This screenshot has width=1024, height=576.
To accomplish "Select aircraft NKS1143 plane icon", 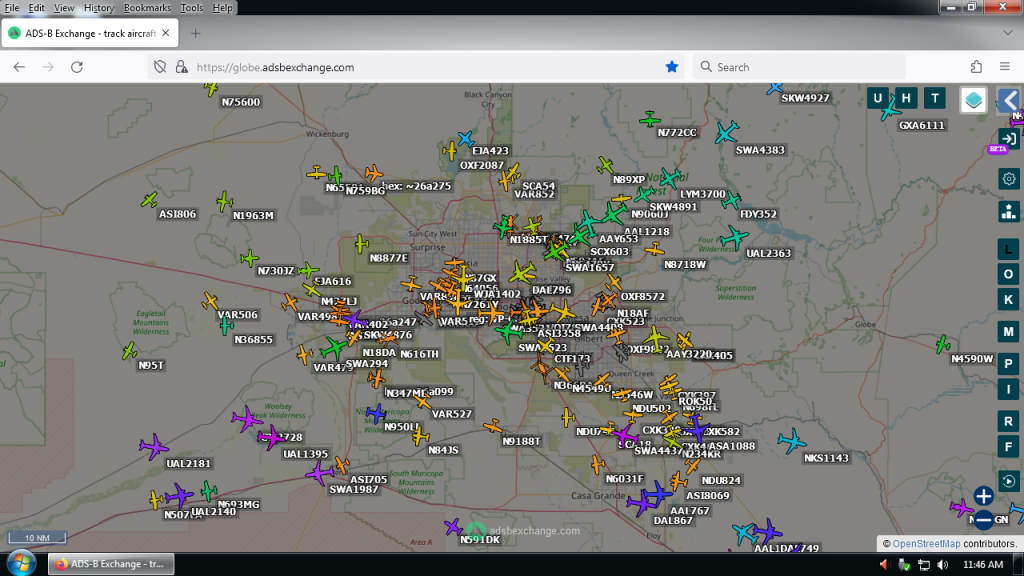I will 792,441.
